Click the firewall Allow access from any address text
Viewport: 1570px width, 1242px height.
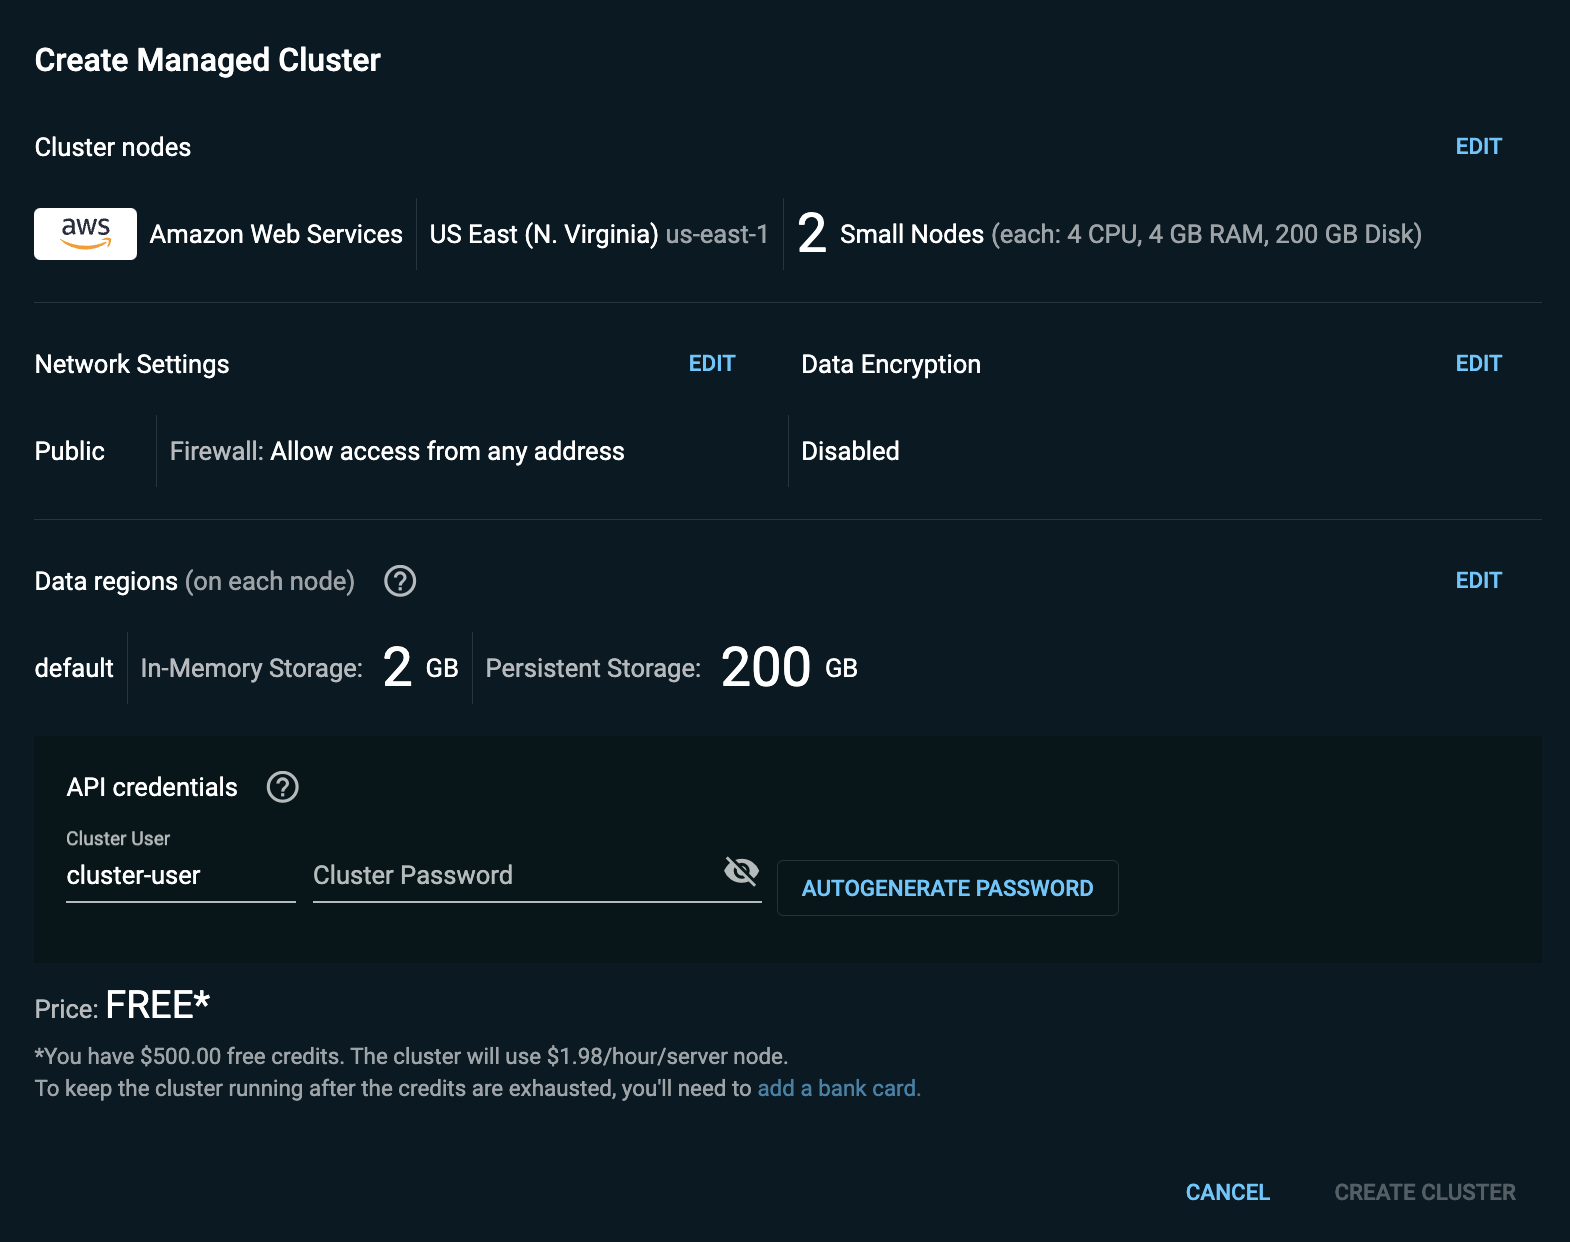coord(447,451)
